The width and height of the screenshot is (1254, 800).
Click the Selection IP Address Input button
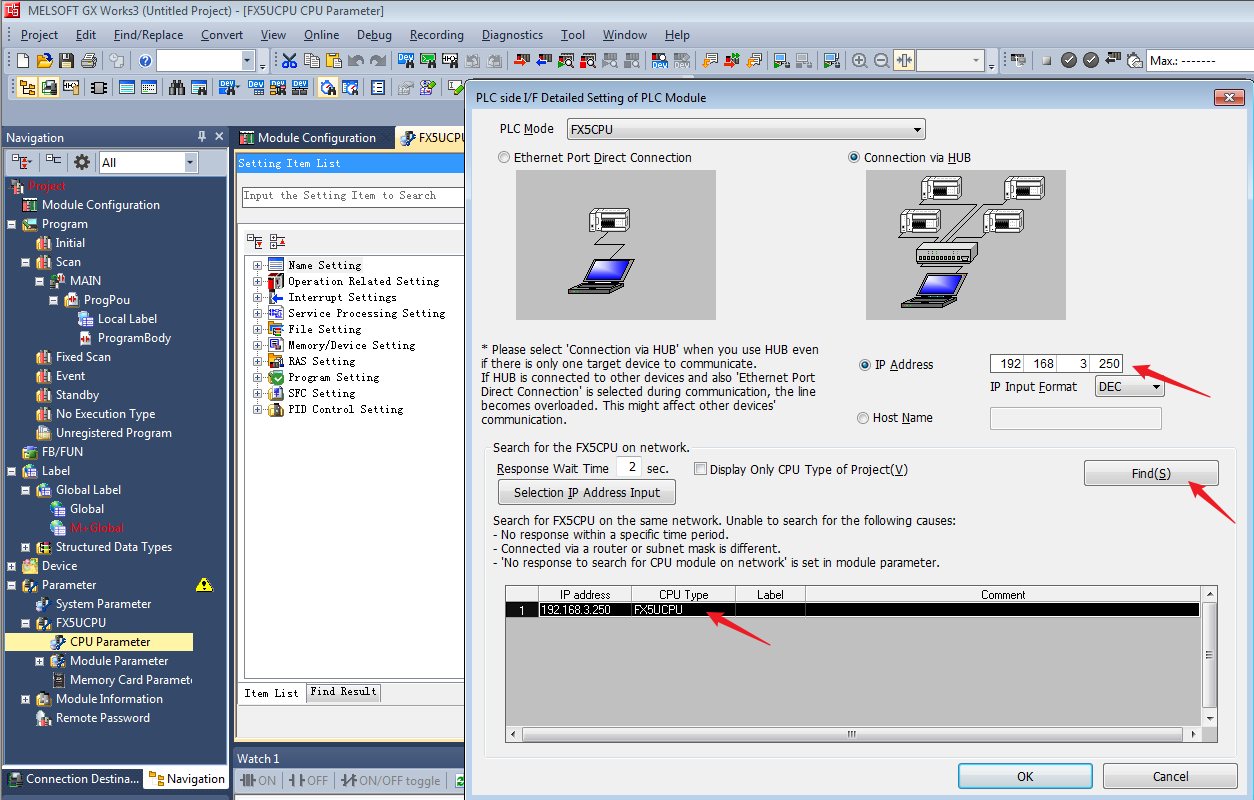[x=586, y=493]
